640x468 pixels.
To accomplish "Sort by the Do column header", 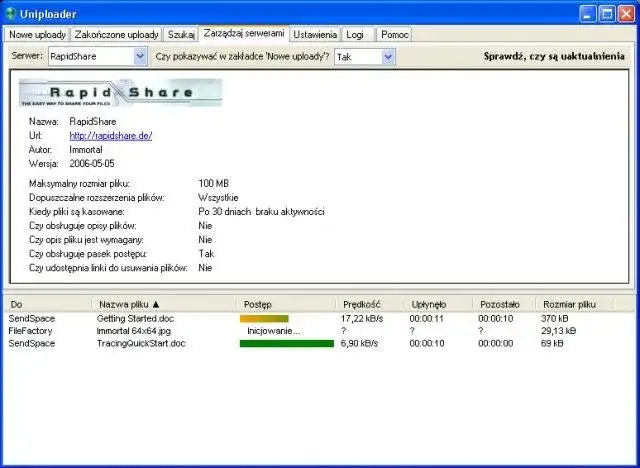I will 48,304.
